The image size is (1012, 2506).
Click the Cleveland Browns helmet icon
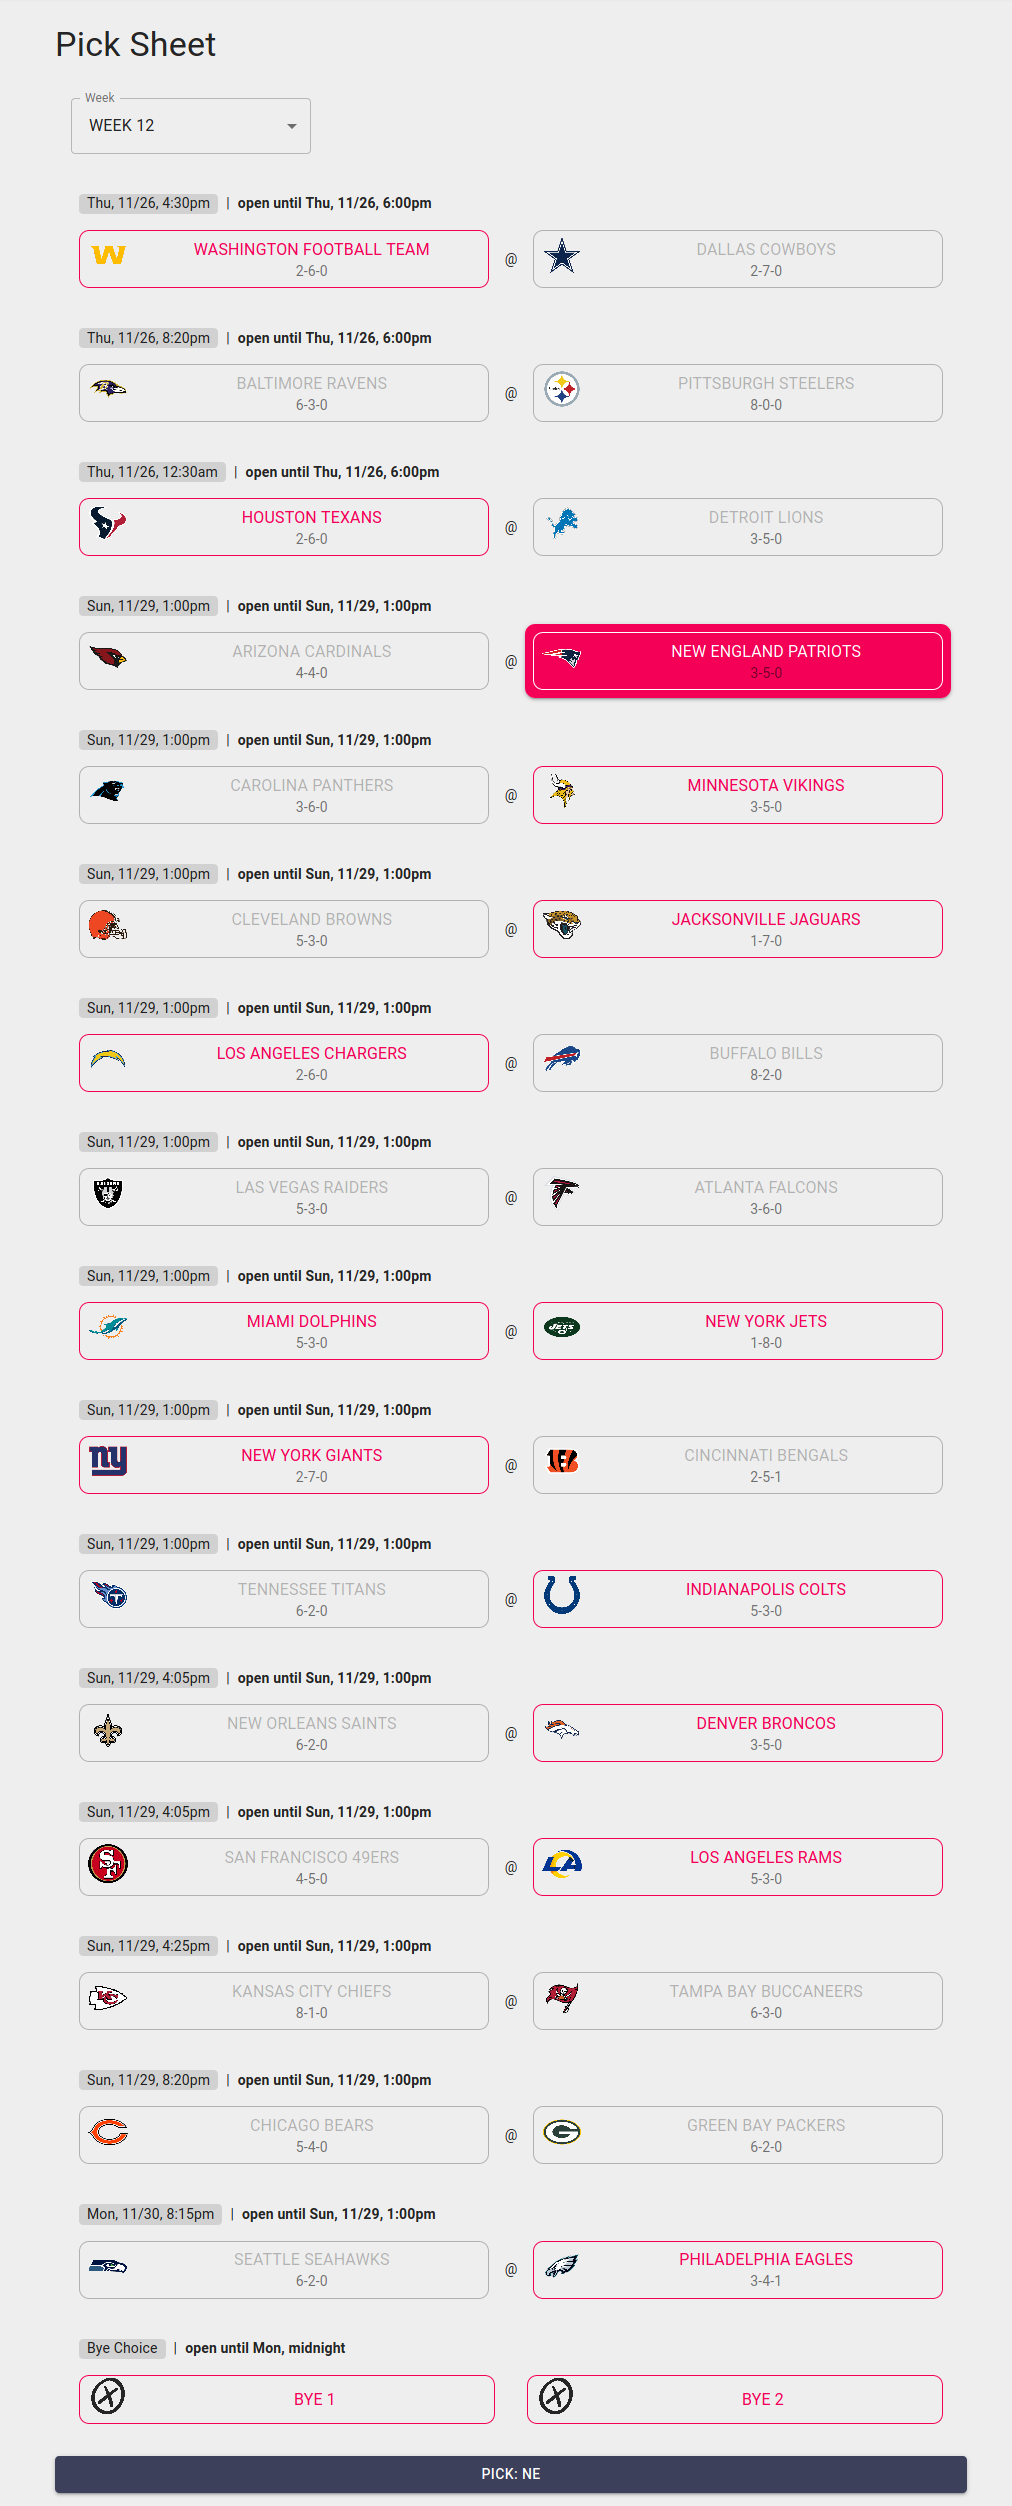pyautogui.click(x=108, y=926)
